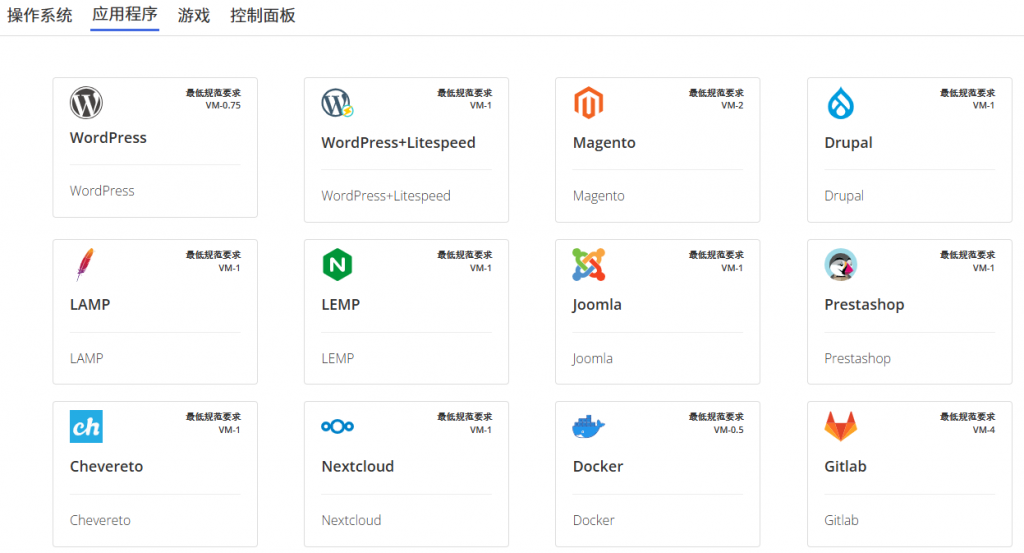Select the Nextcloud three-circle logo
The height and width of the screenshot is (553, 1024).
337,427
